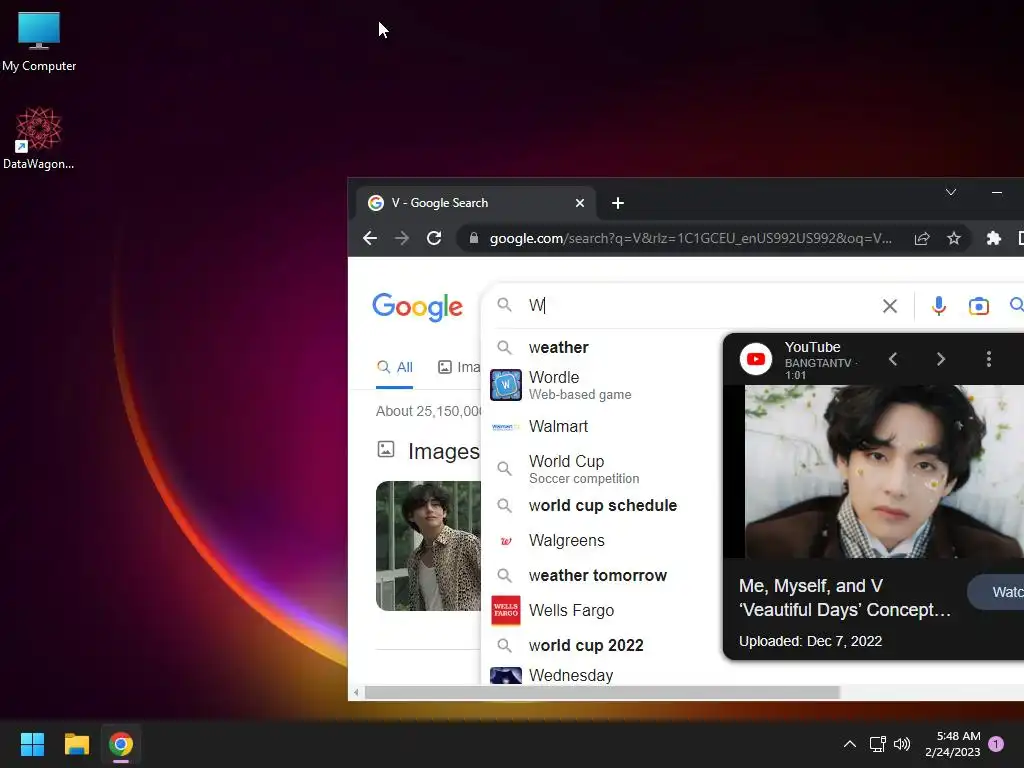The image size is (1024, 768).
Task: Click the horizontal scrollbar thumb
Action: [x=602, y=692]
